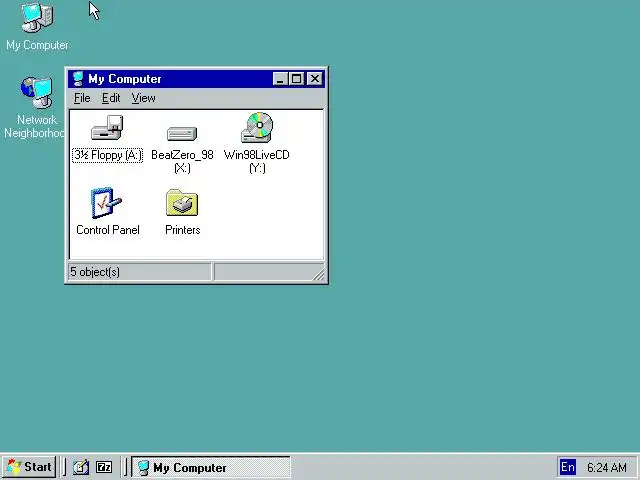
Task: Select the 3½ Floppy (A:) drive icon
Action: [107, 127]
